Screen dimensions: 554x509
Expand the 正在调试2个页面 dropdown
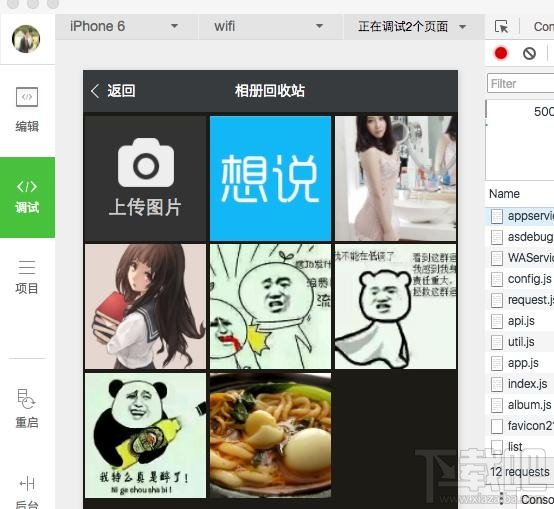tap(413, 26)
